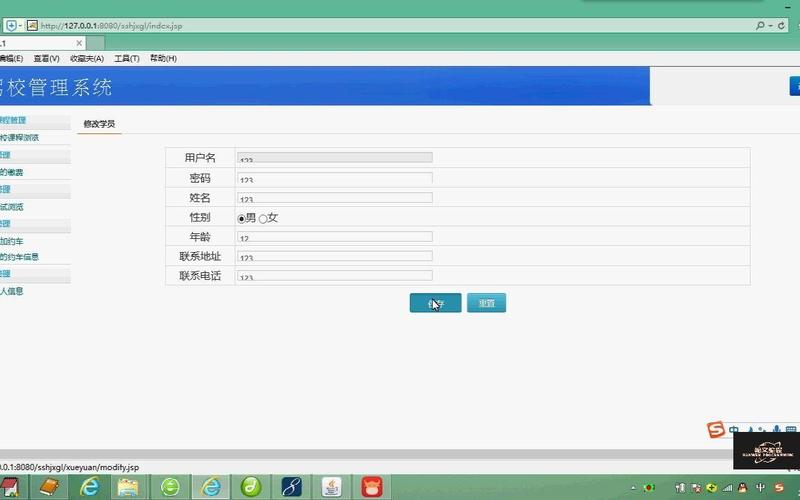Click the 联系地址 input field
800x500 pixels.
pos(335,256)
